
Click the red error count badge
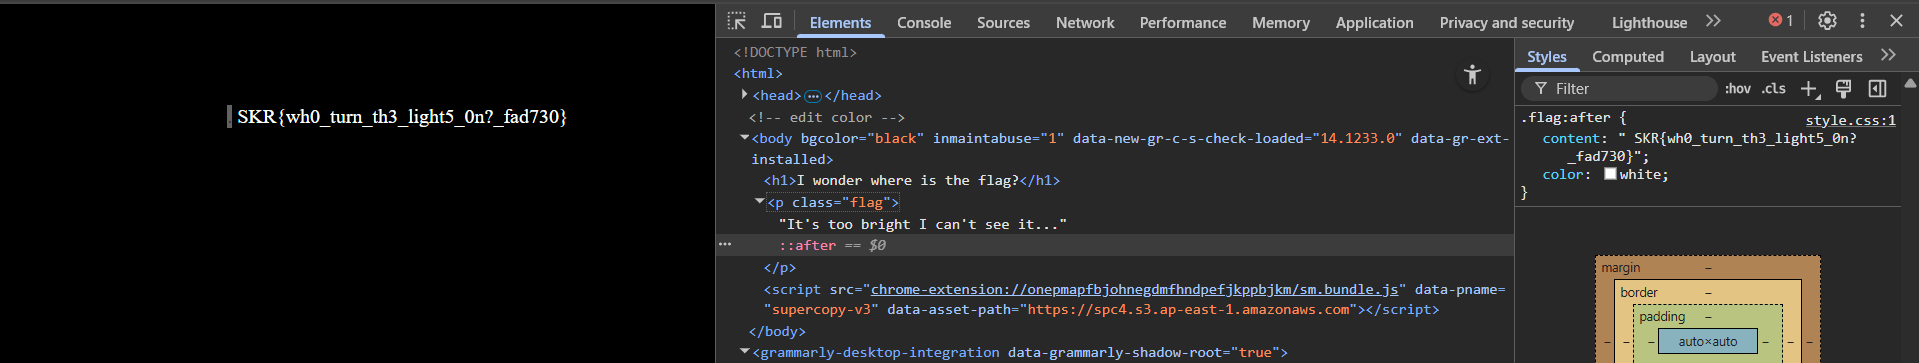1781,21
